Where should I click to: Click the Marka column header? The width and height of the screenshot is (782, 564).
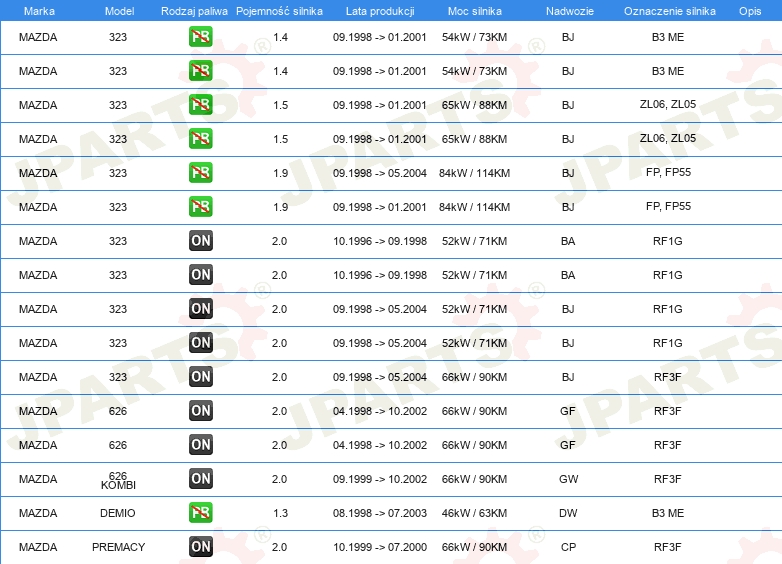39,11
